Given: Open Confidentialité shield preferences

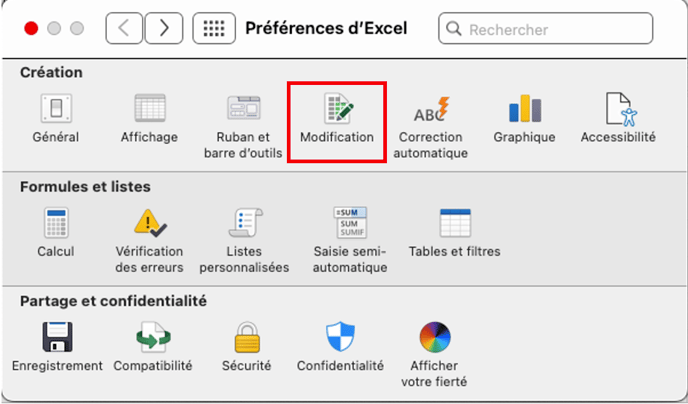Looking at the screenshot, I should 340,337.
